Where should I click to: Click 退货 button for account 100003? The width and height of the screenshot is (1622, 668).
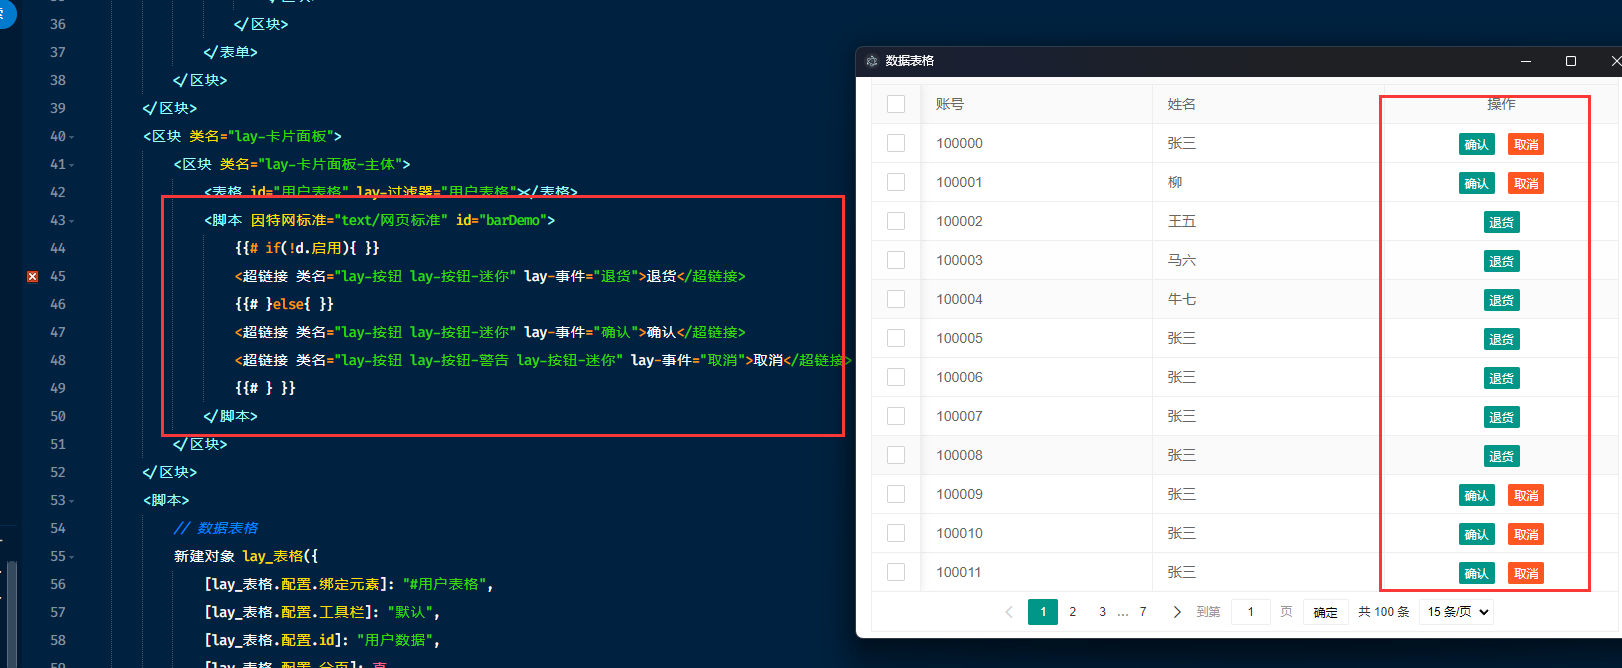click(1502, 261)
